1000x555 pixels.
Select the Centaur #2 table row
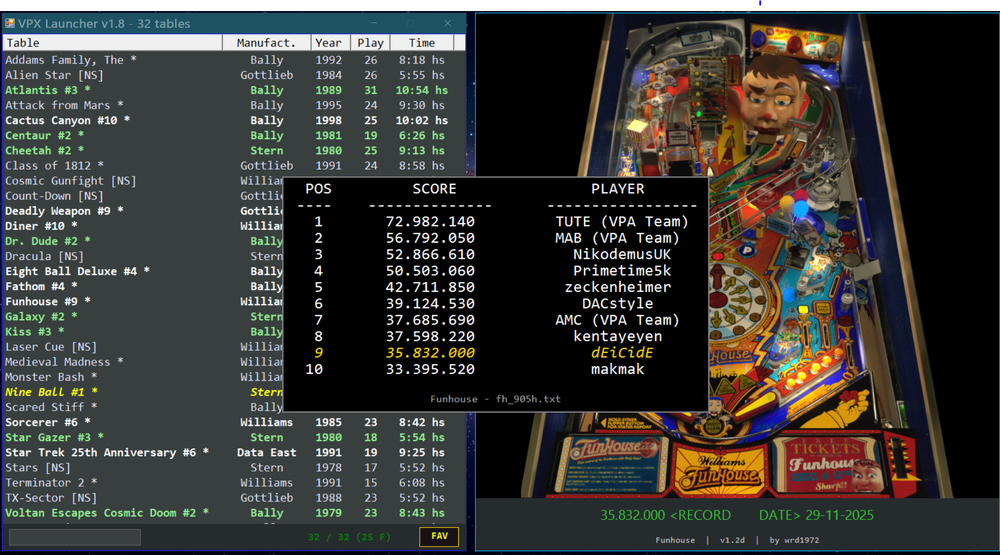click(234, 136)
